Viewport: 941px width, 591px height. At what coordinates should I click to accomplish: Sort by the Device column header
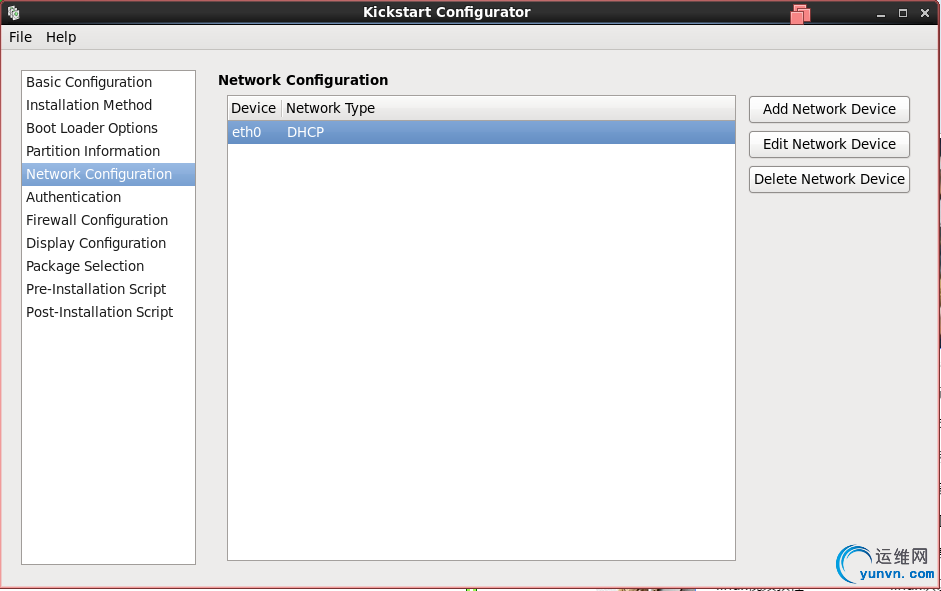pos(254,108)
